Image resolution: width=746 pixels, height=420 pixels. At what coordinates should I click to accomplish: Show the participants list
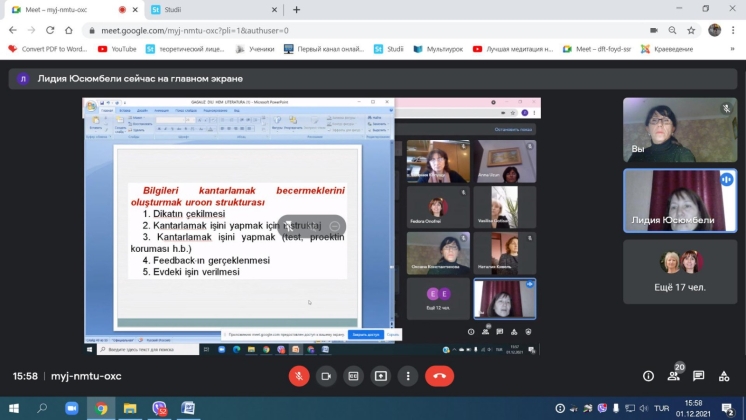(x=675, y=376)
